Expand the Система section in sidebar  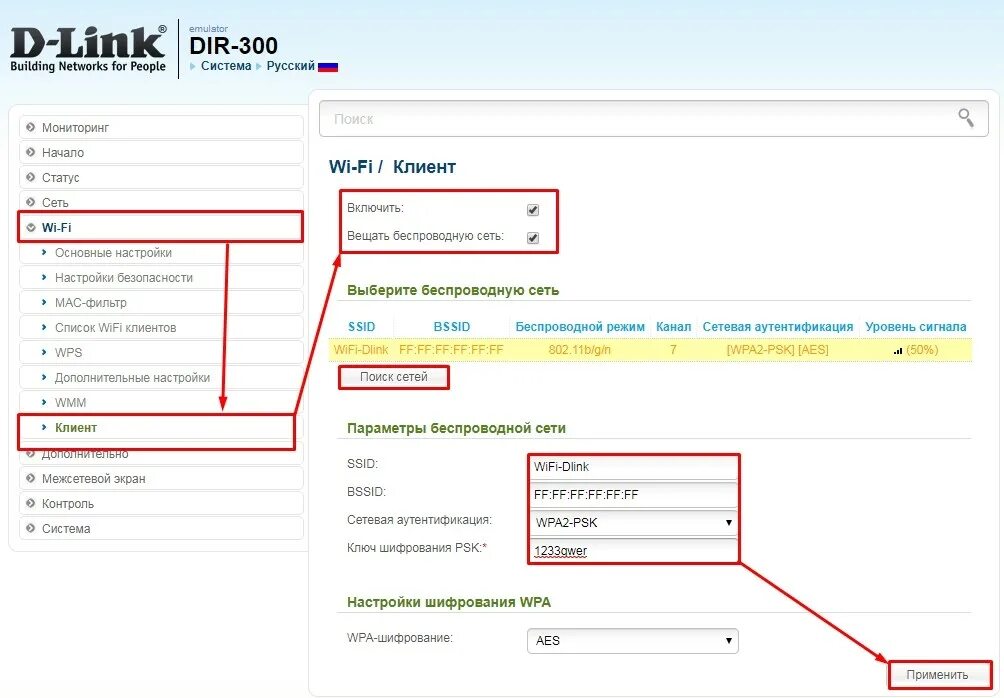coord(161,528)
